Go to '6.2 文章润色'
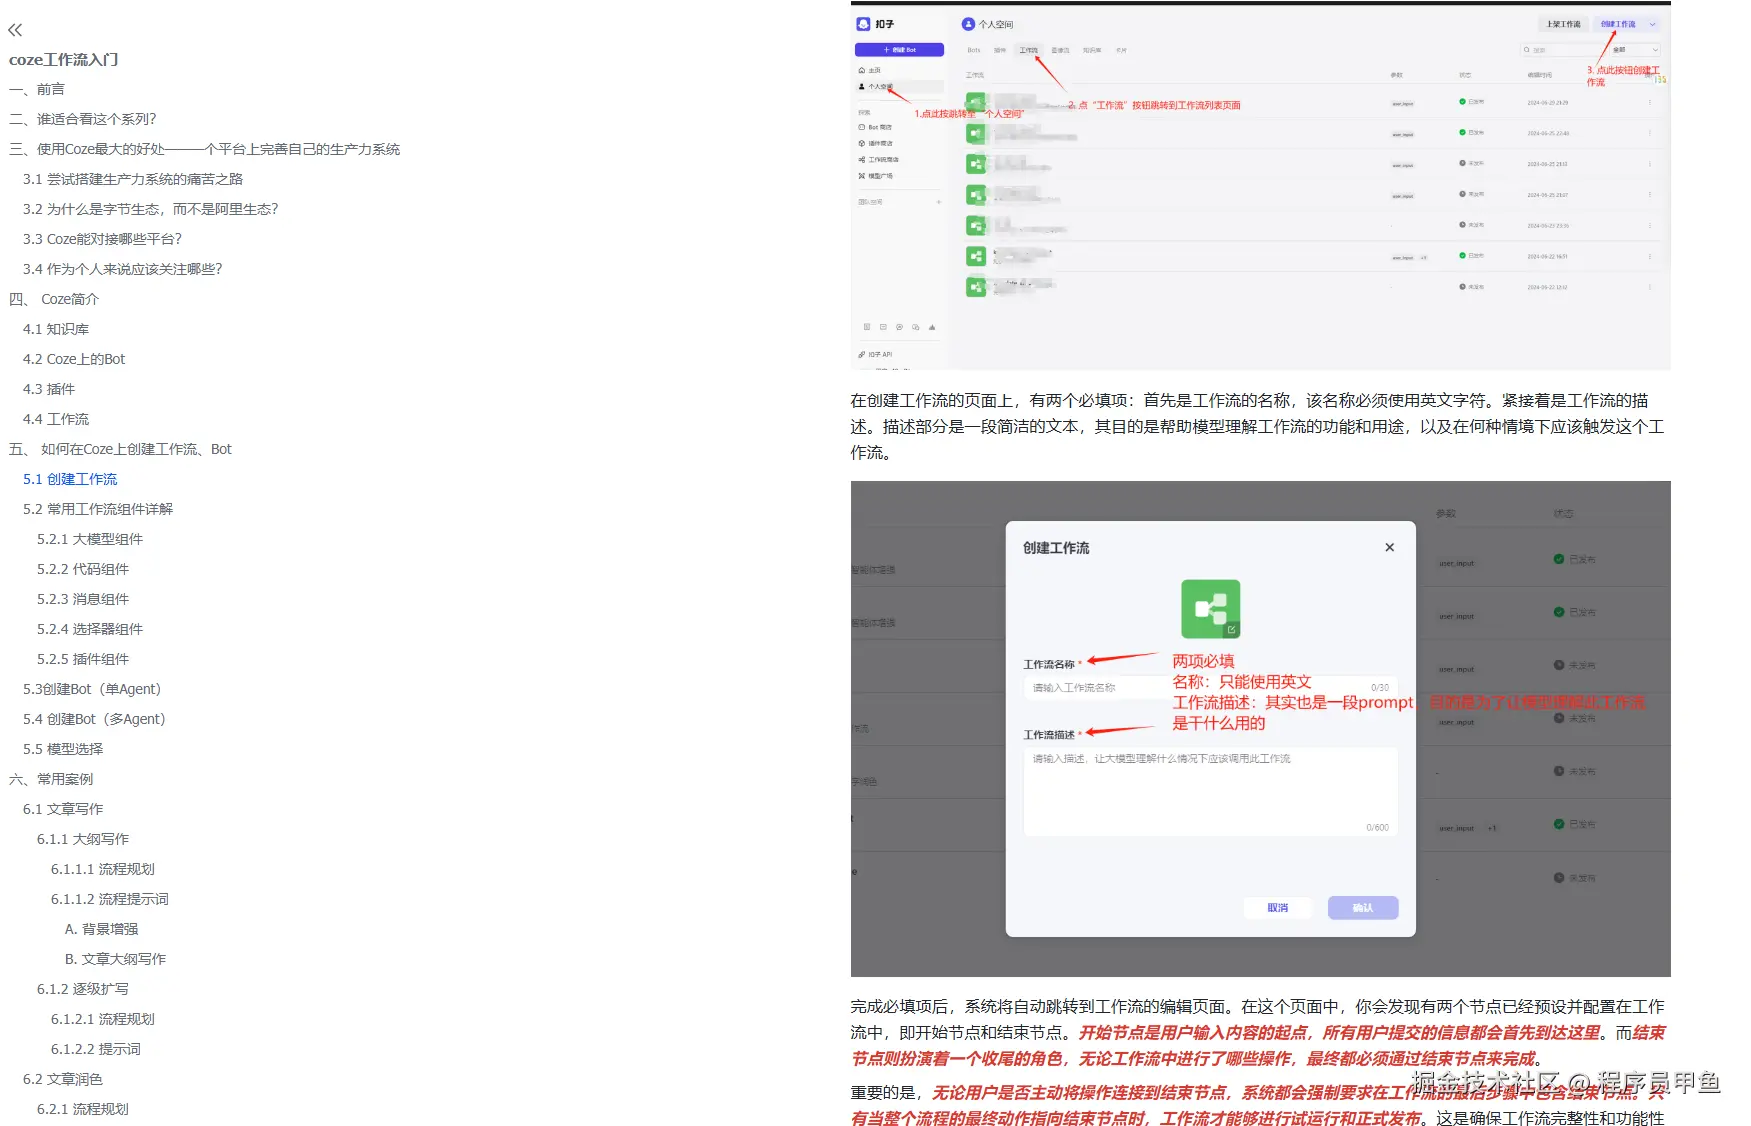 (63, 1079)
